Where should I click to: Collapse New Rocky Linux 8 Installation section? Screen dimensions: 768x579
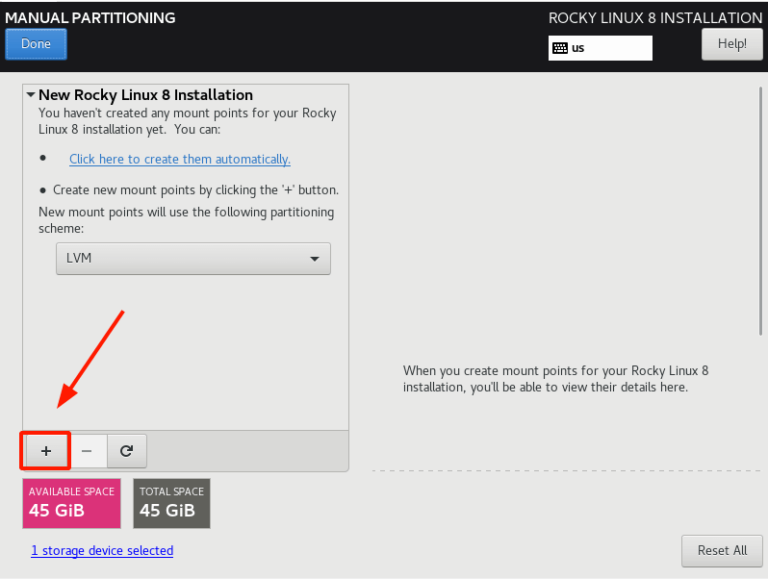pyautogui.click(x=31, y=95)
